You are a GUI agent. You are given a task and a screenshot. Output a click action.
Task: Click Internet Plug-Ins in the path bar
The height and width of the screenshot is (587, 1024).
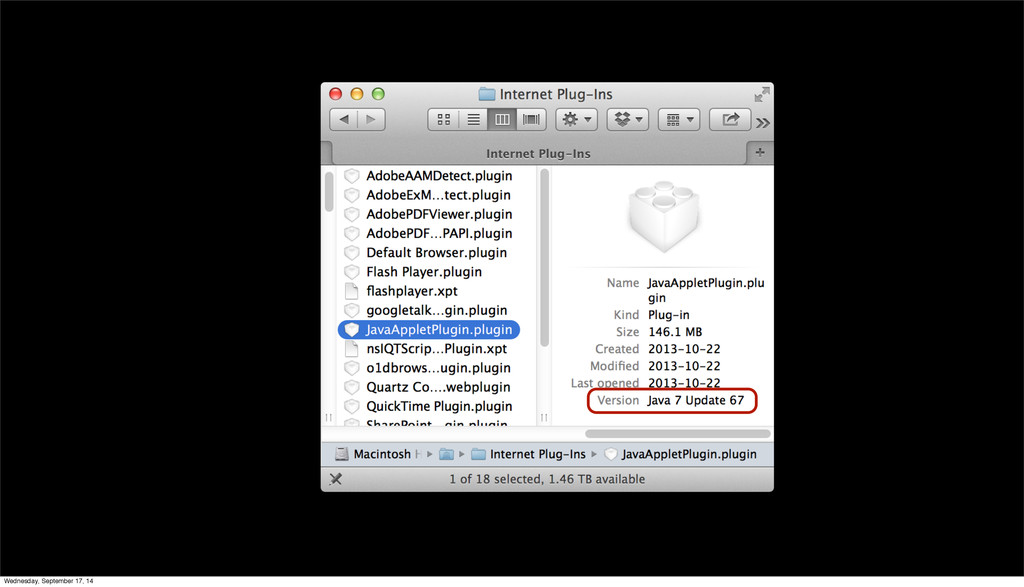pyautogui.click(x=529, y=454)
